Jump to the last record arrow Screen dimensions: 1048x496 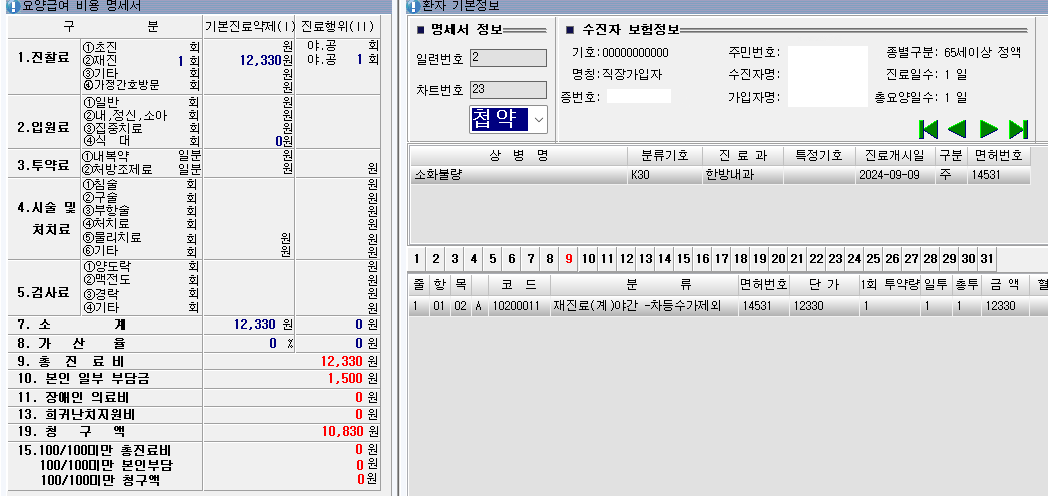1018,128
